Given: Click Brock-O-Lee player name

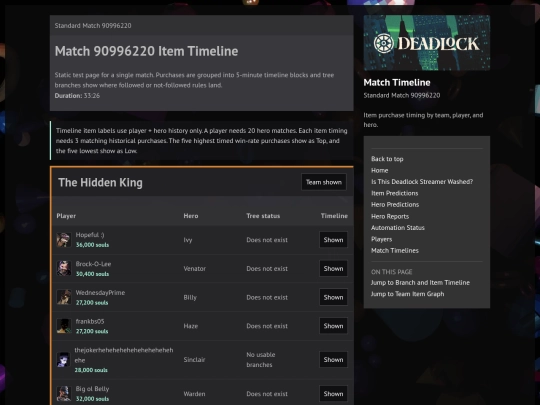Looking at the screenshot, I should coord(93,264).
